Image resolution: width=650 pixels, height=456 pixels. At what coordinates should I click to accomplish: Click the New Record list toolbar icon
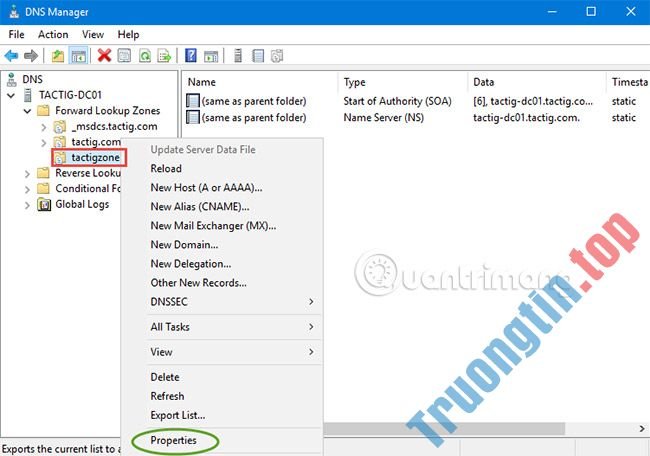258,56
